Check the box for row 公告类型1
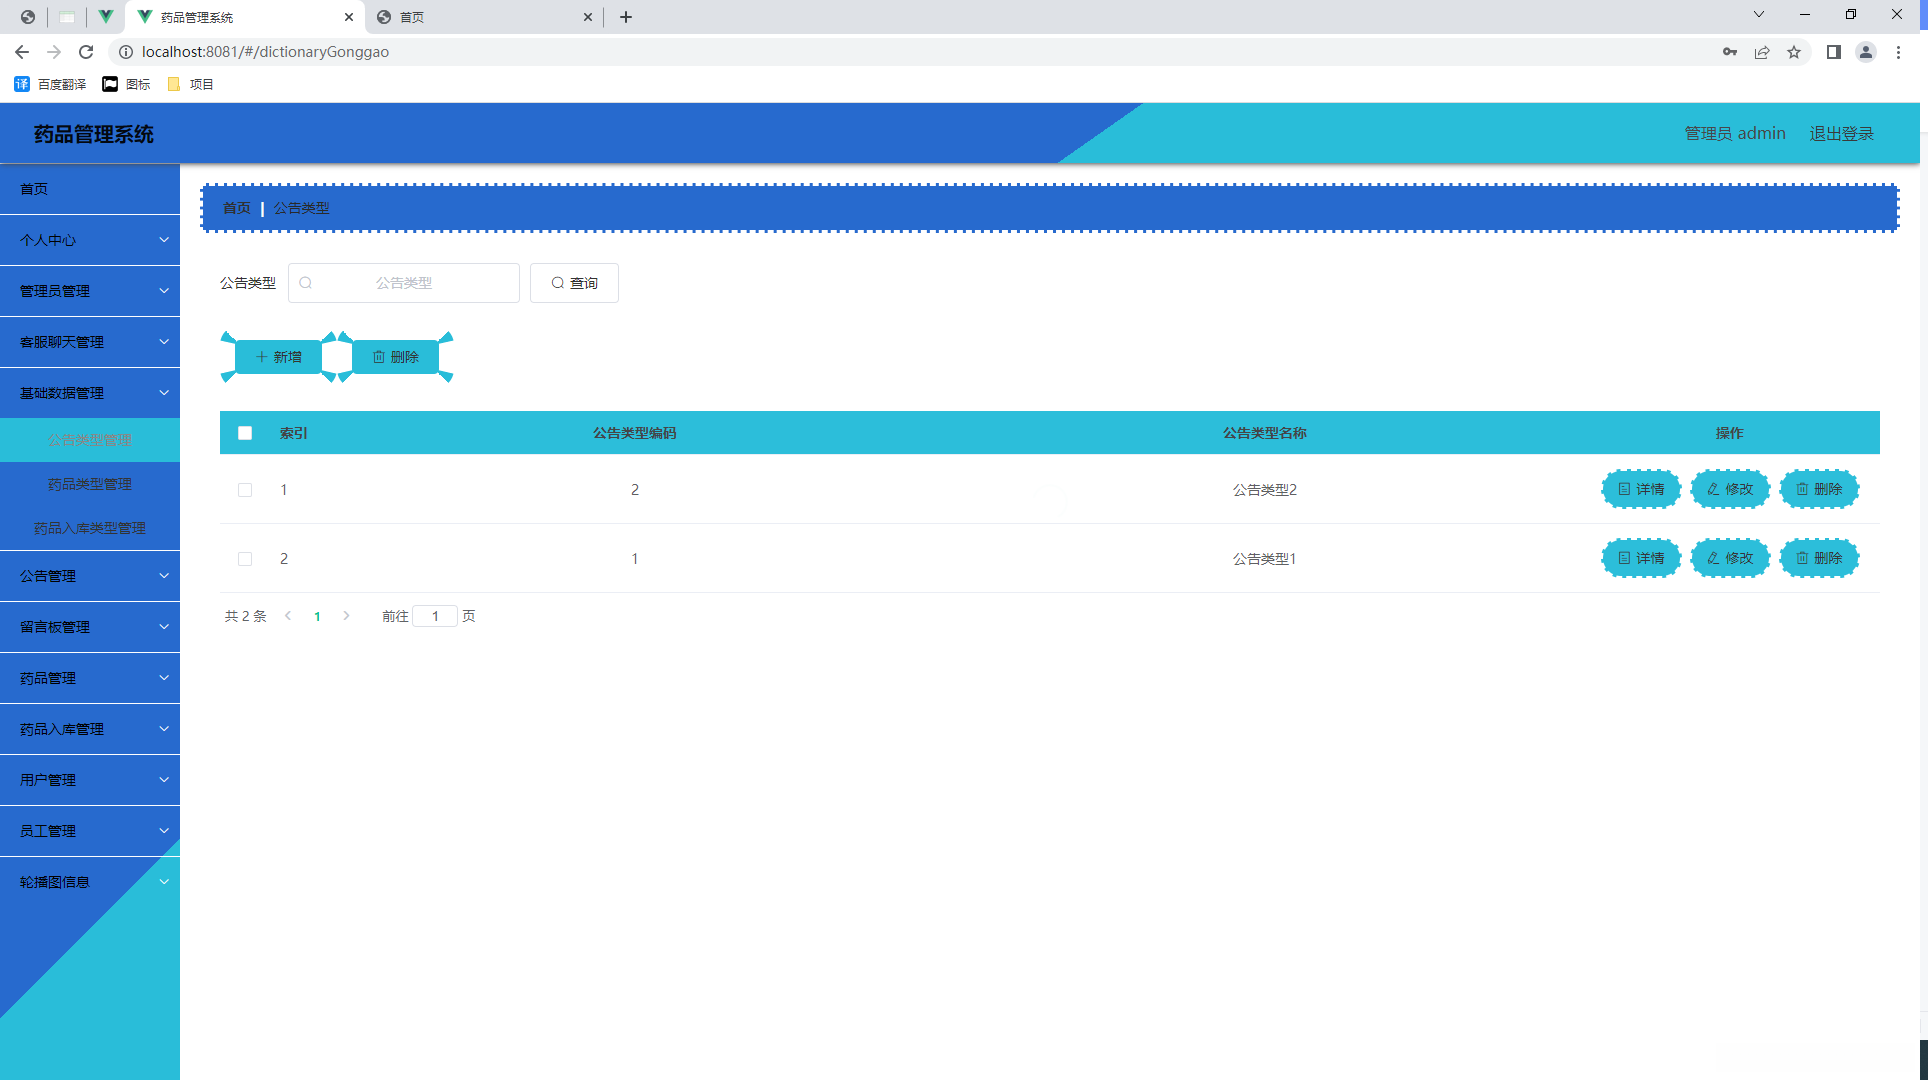Viewport: 1928px width, 1080px height. pyautogui.click(x=245, y=559)
